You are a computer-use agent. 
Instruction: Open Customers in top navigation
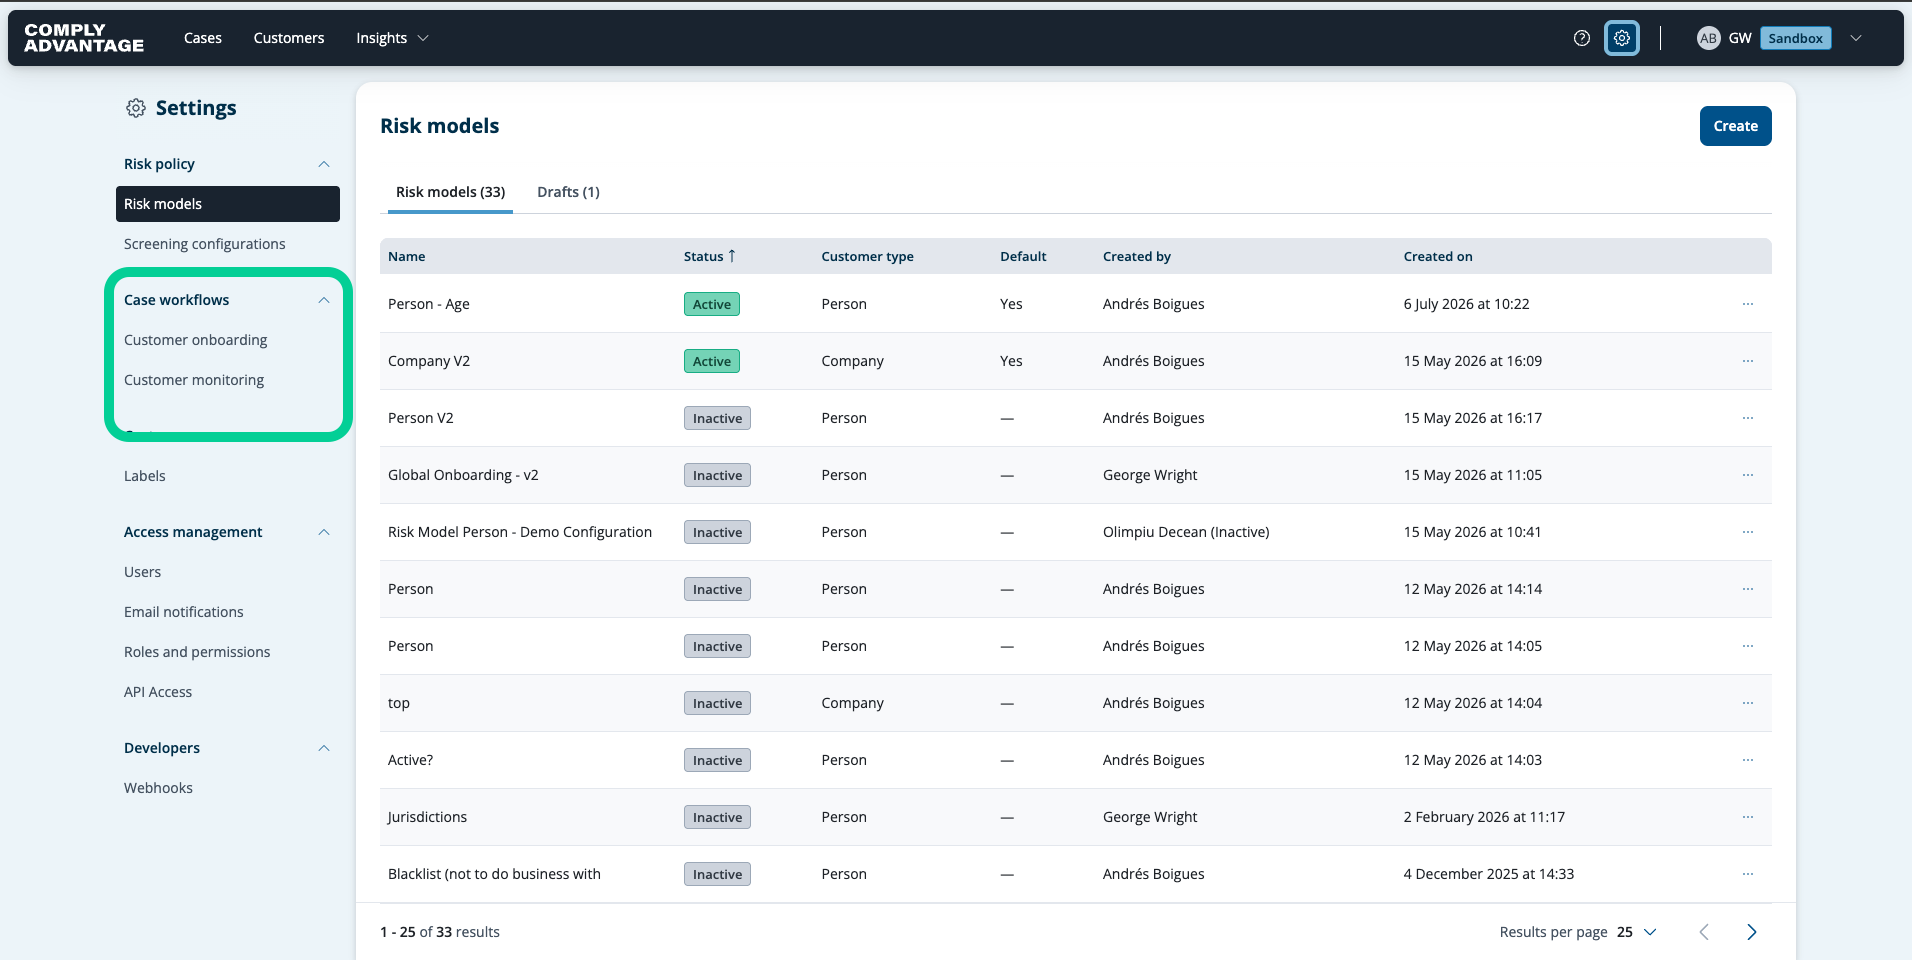[x=289, y=38]
